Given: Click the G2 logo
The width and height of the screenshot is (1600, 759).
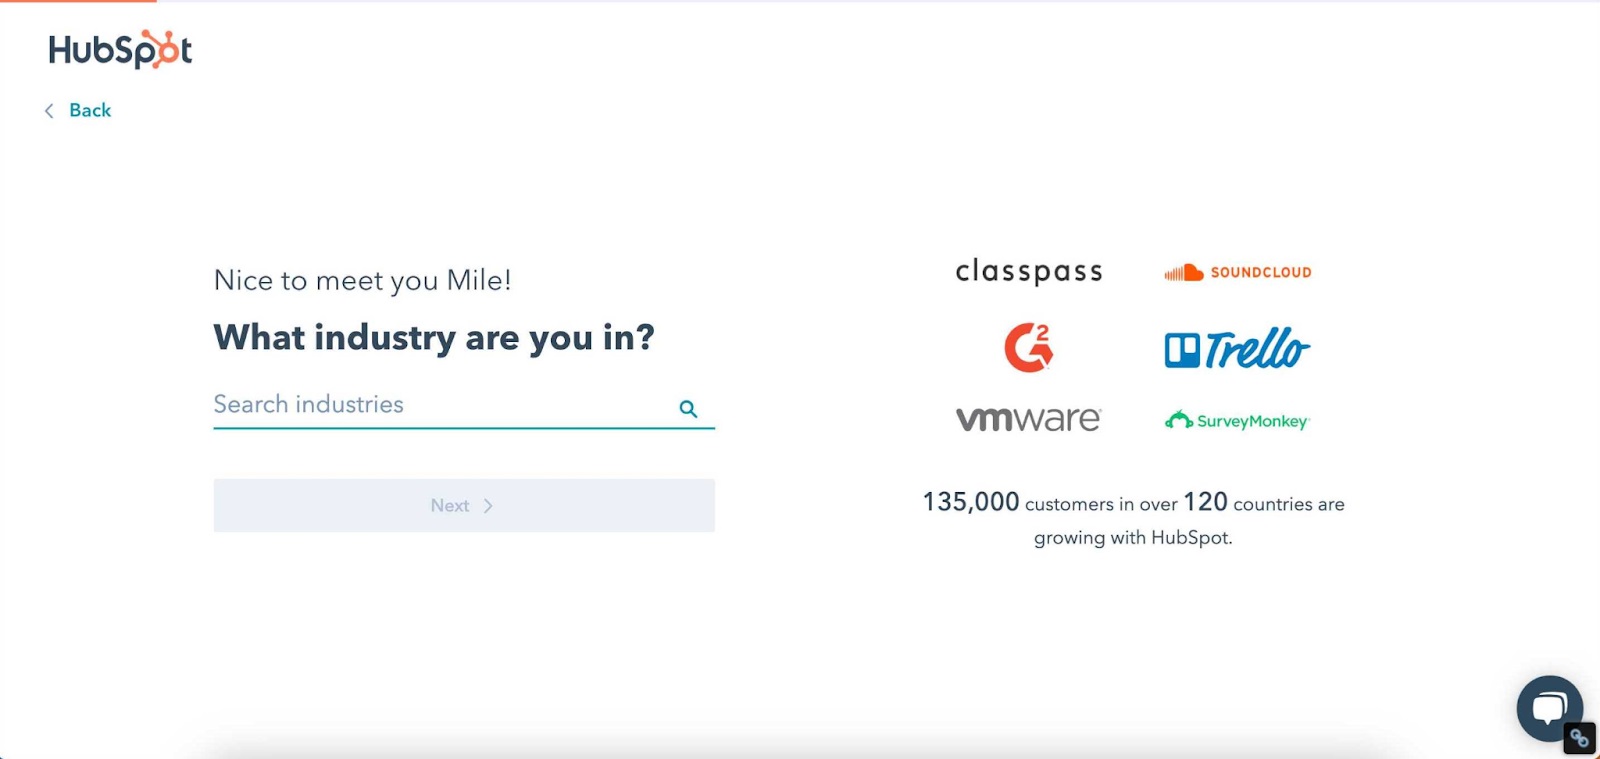Looking at the screenshot, I should click(x=1028, y=348).
